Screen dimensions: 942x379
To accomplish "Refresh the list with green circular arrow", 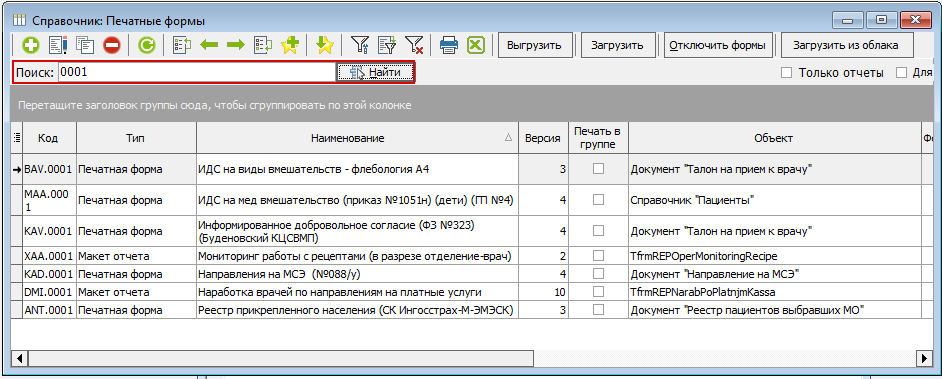I will (x=147, y=45).
